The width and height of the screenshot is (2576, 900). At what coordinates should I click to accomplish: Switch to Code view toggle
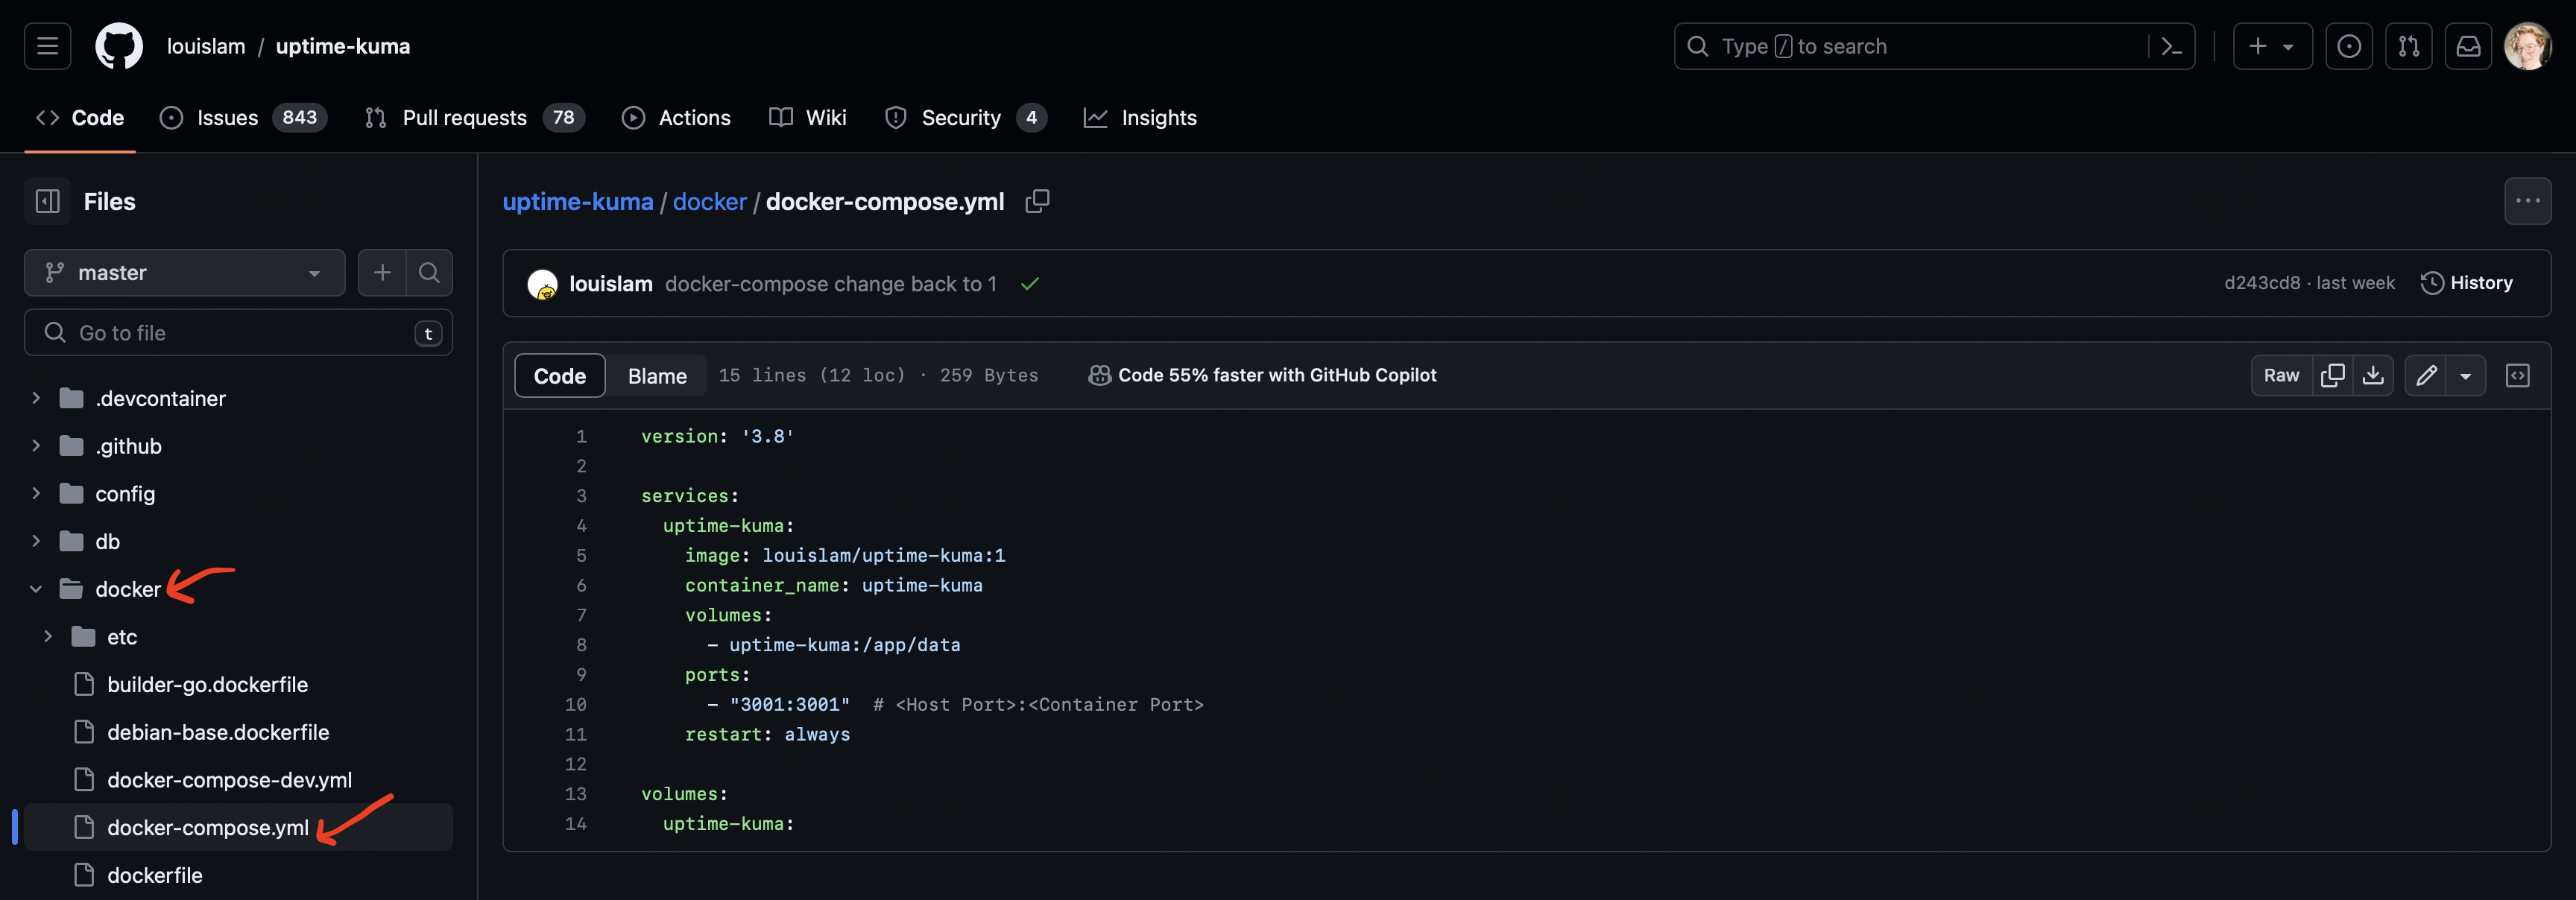click(x=560, y=375)
